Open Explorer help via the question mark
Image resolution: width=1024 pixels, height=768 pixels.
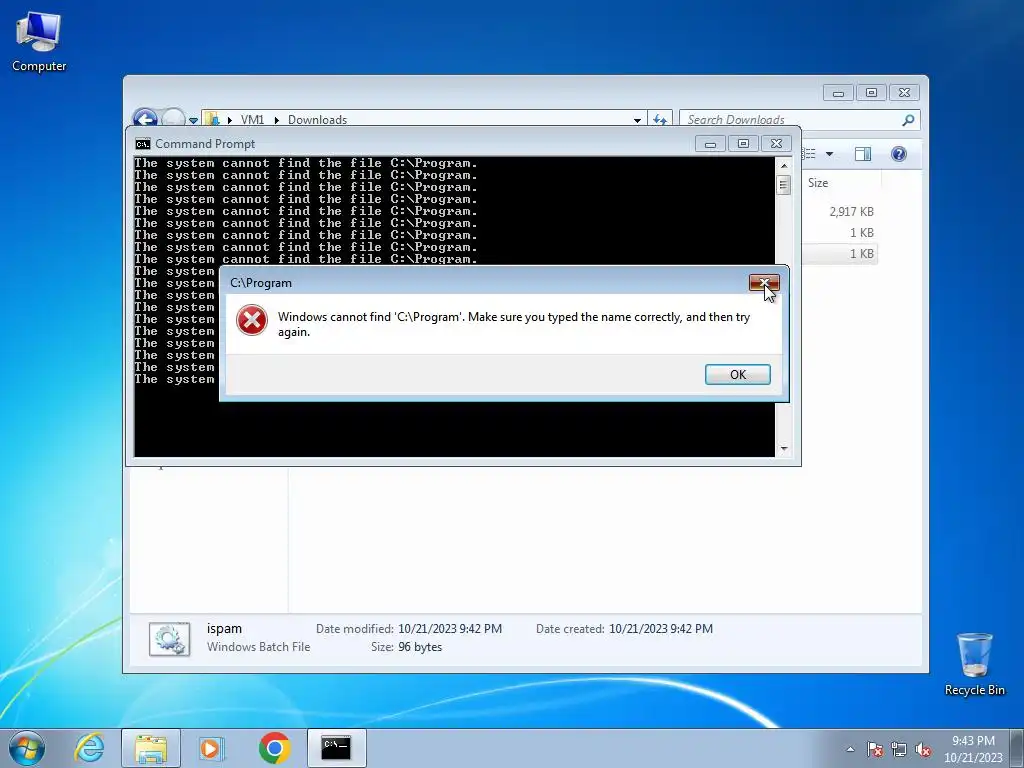899,154
